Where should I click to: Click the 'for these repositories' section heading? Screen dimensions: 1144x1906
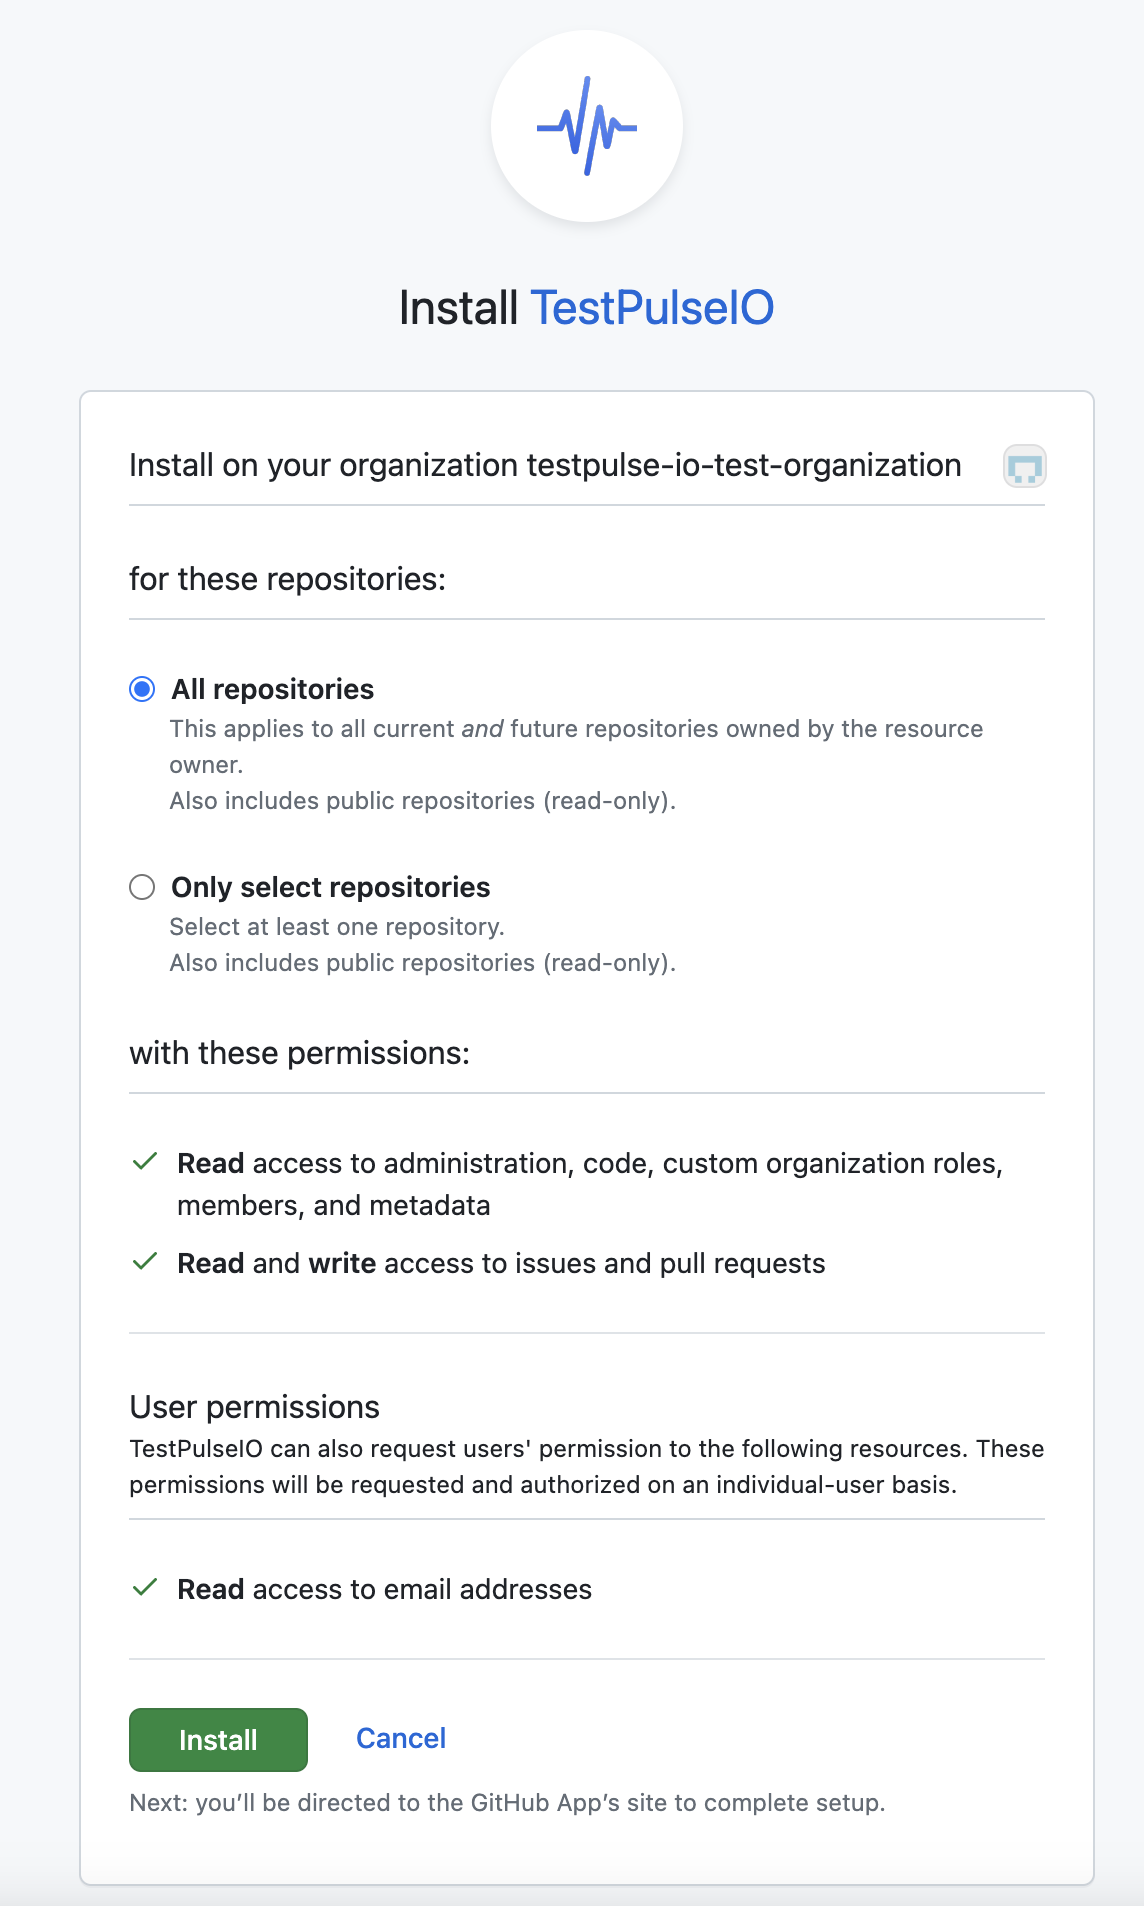click(288, 579)
